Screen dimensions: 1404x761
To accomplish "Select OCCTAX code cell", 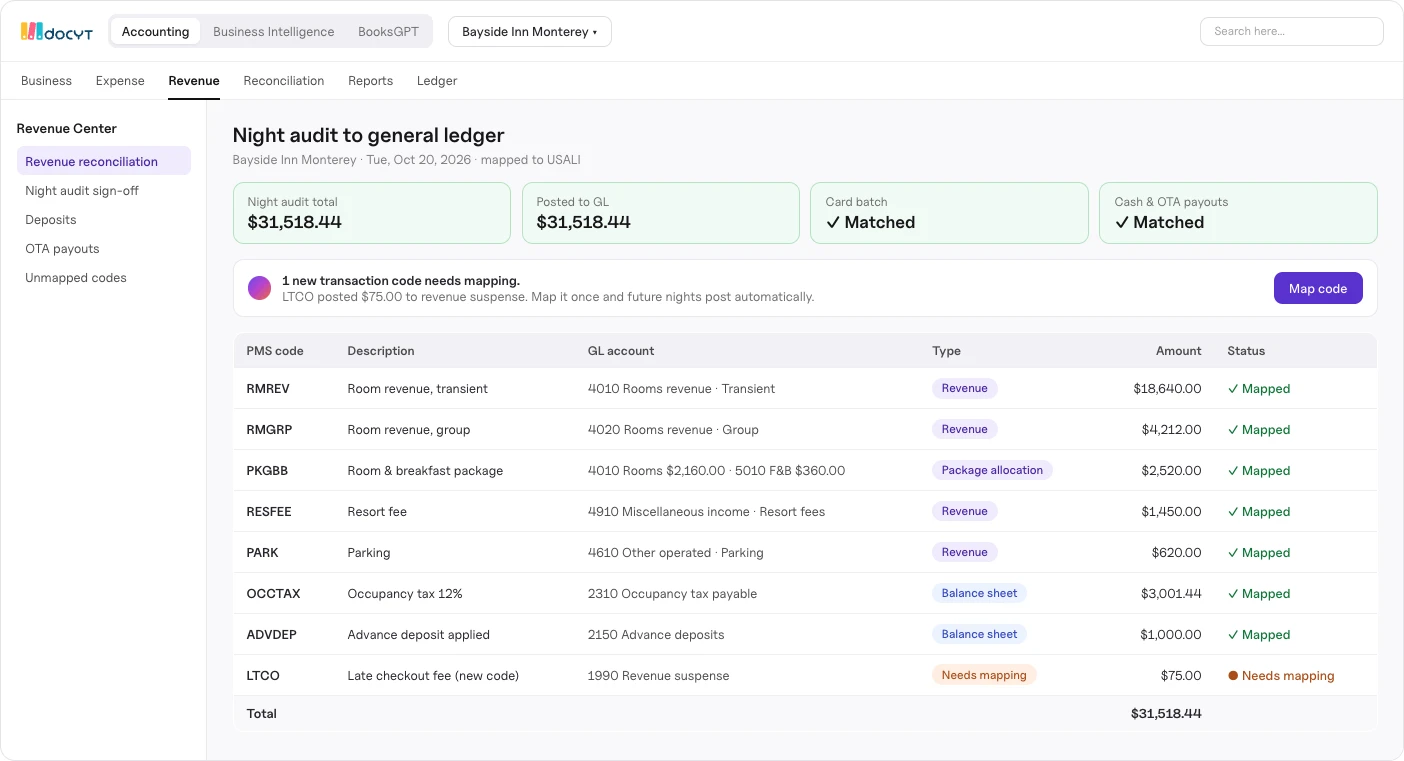I will click(273, 593).
